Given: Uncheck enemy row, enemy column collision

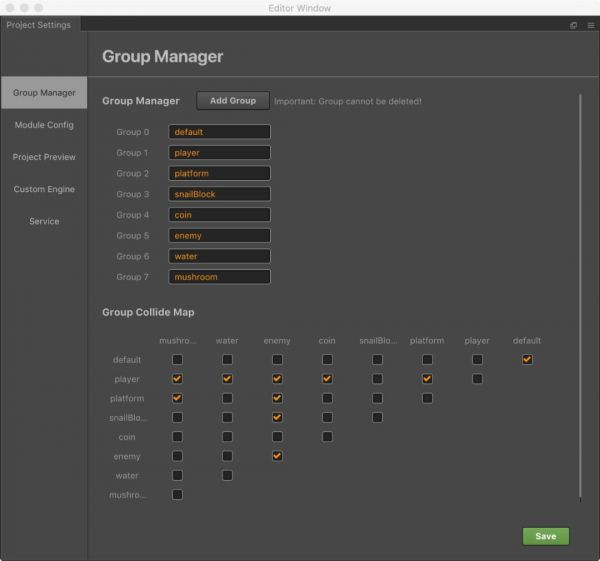Looking at the screenshot, I should [x=277, y=456].
